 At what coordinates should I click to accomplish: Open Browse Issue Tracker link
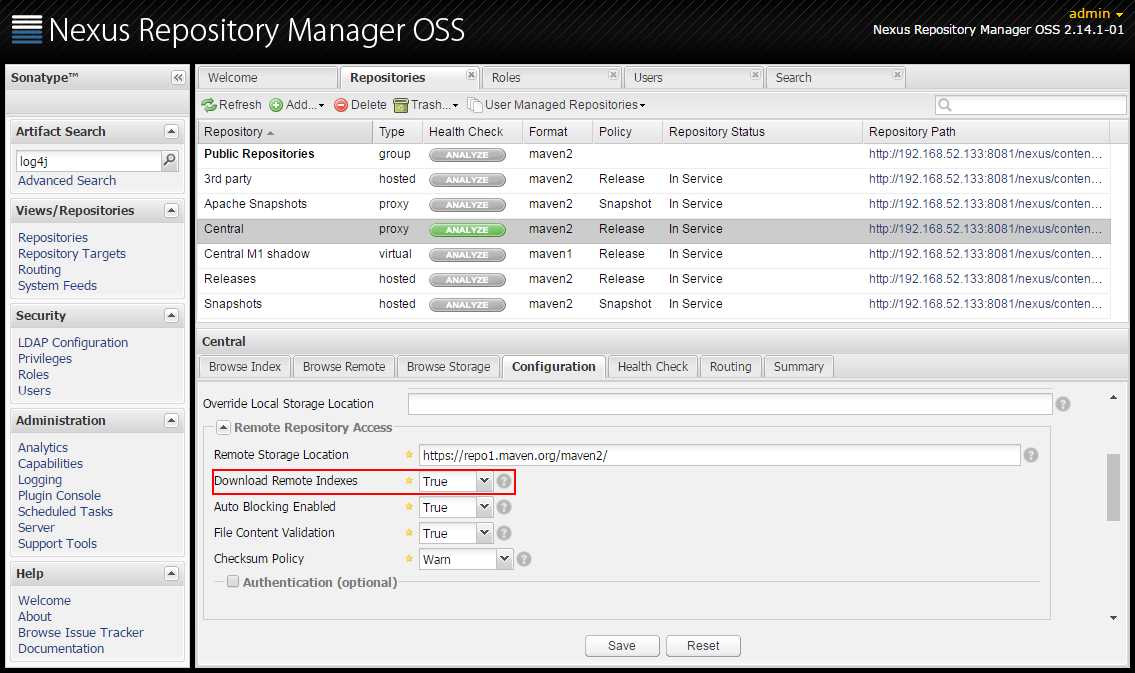tap(80, 632)
